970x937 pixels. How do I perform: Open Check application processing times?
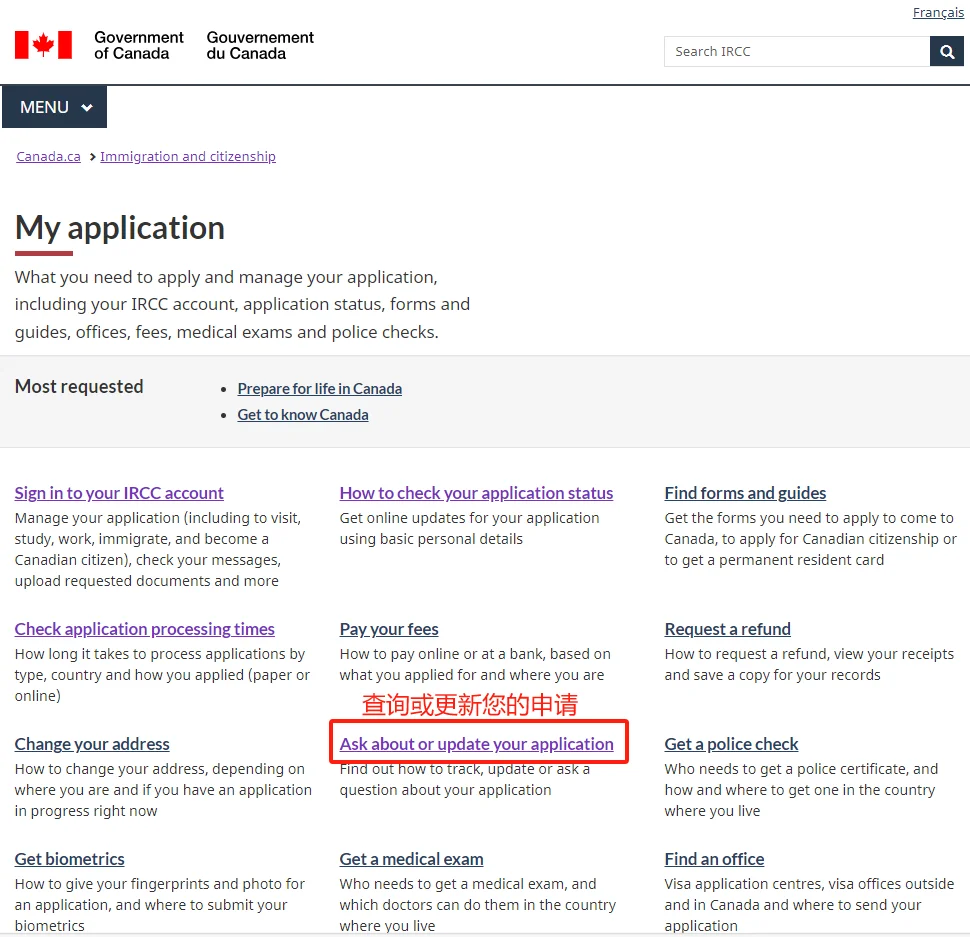(x=144, y=628)
